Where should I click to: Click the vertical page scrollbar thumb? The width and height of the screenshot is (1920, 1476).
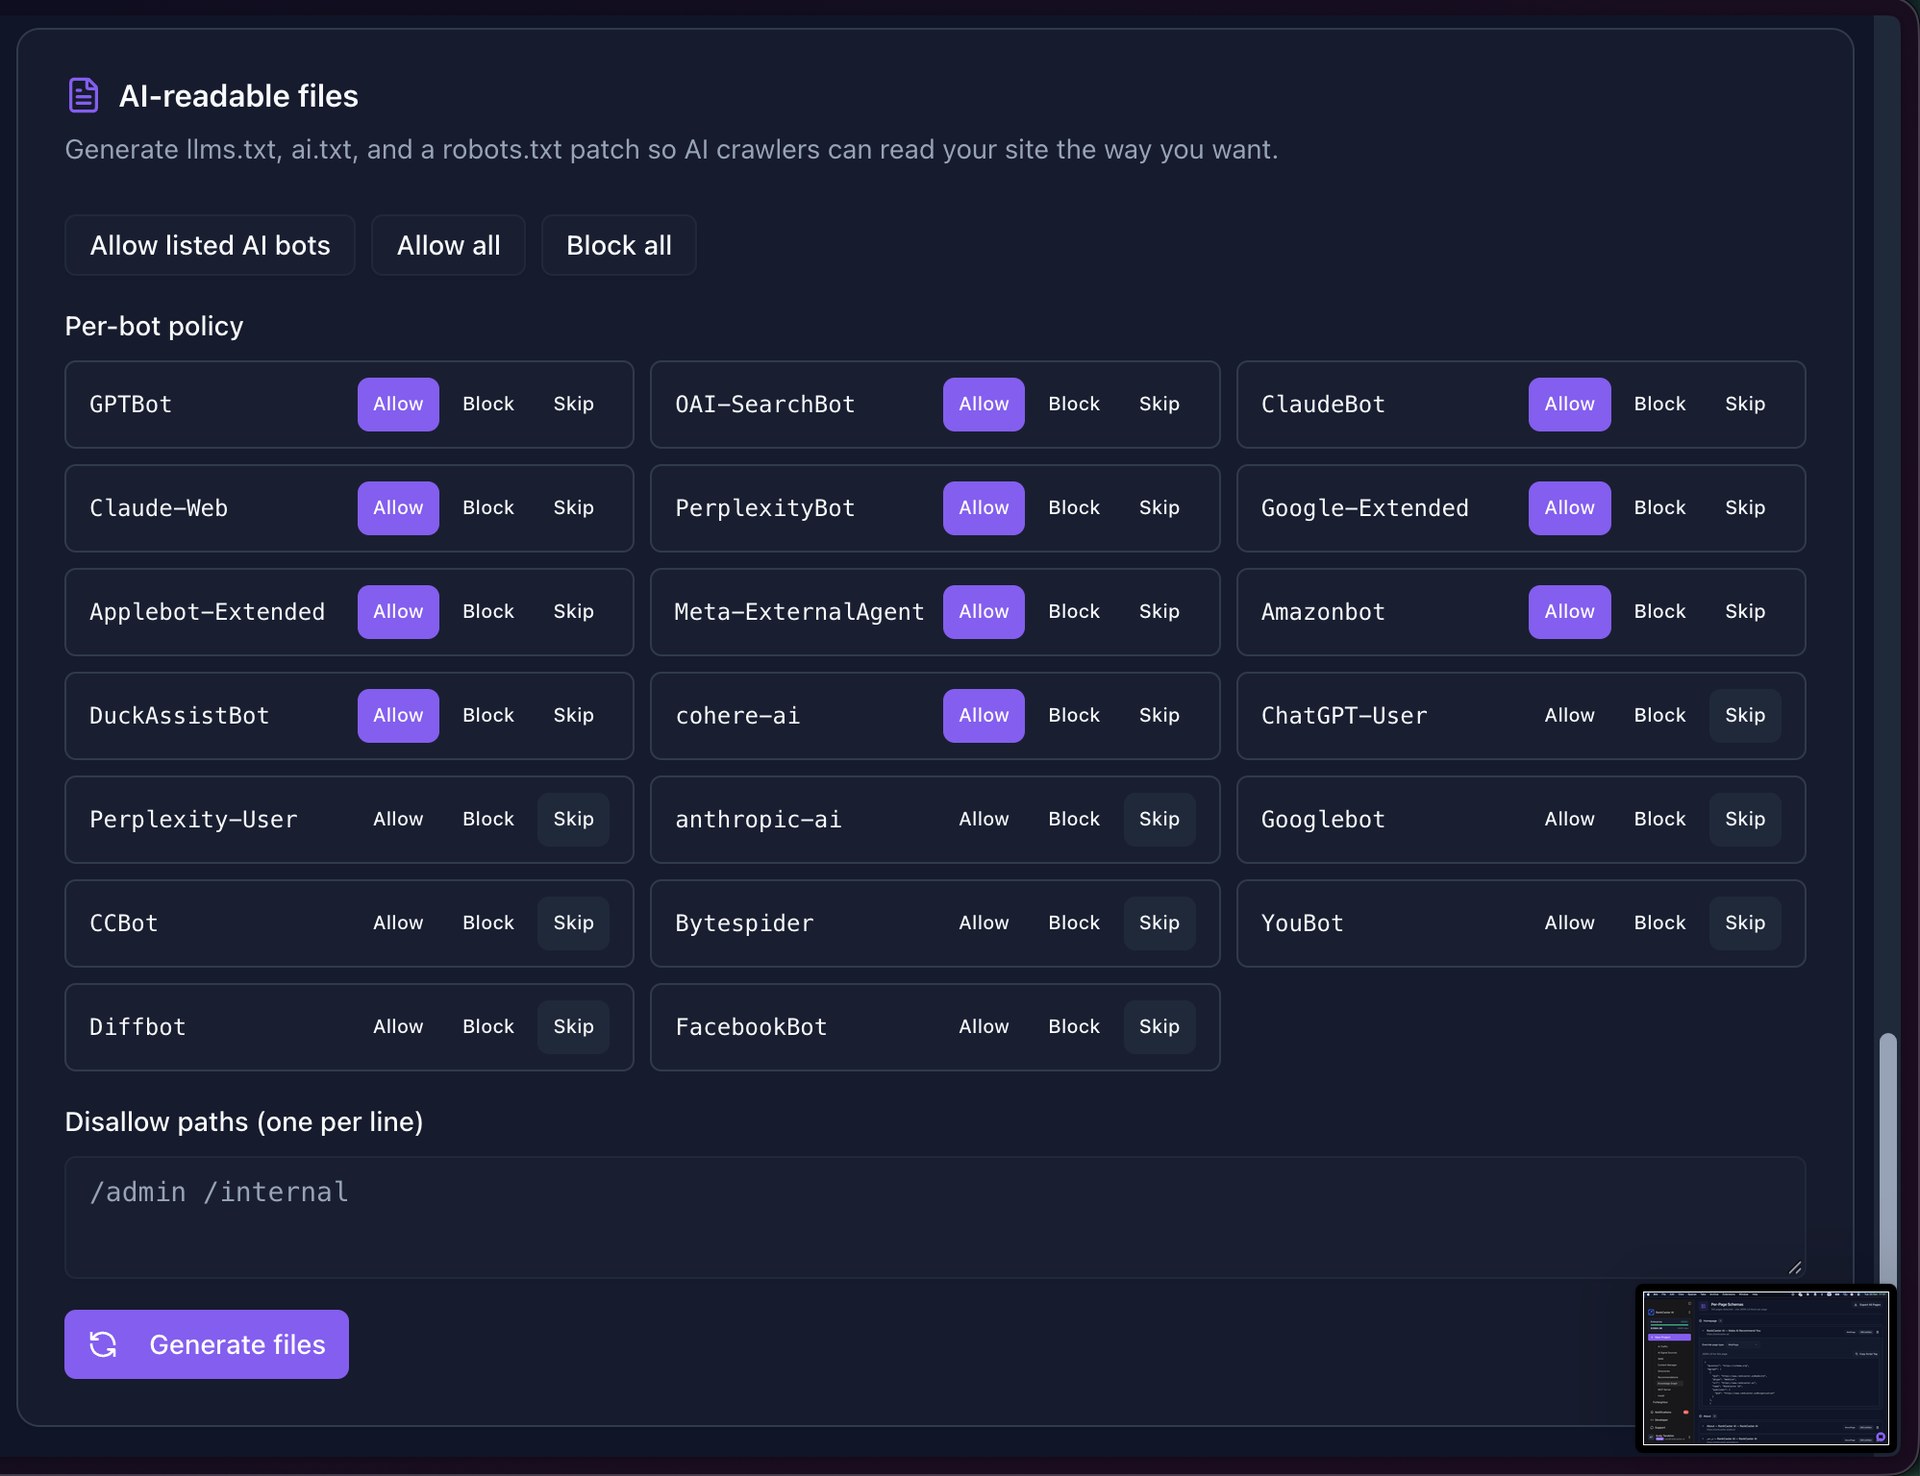tap(1887, 1160)
